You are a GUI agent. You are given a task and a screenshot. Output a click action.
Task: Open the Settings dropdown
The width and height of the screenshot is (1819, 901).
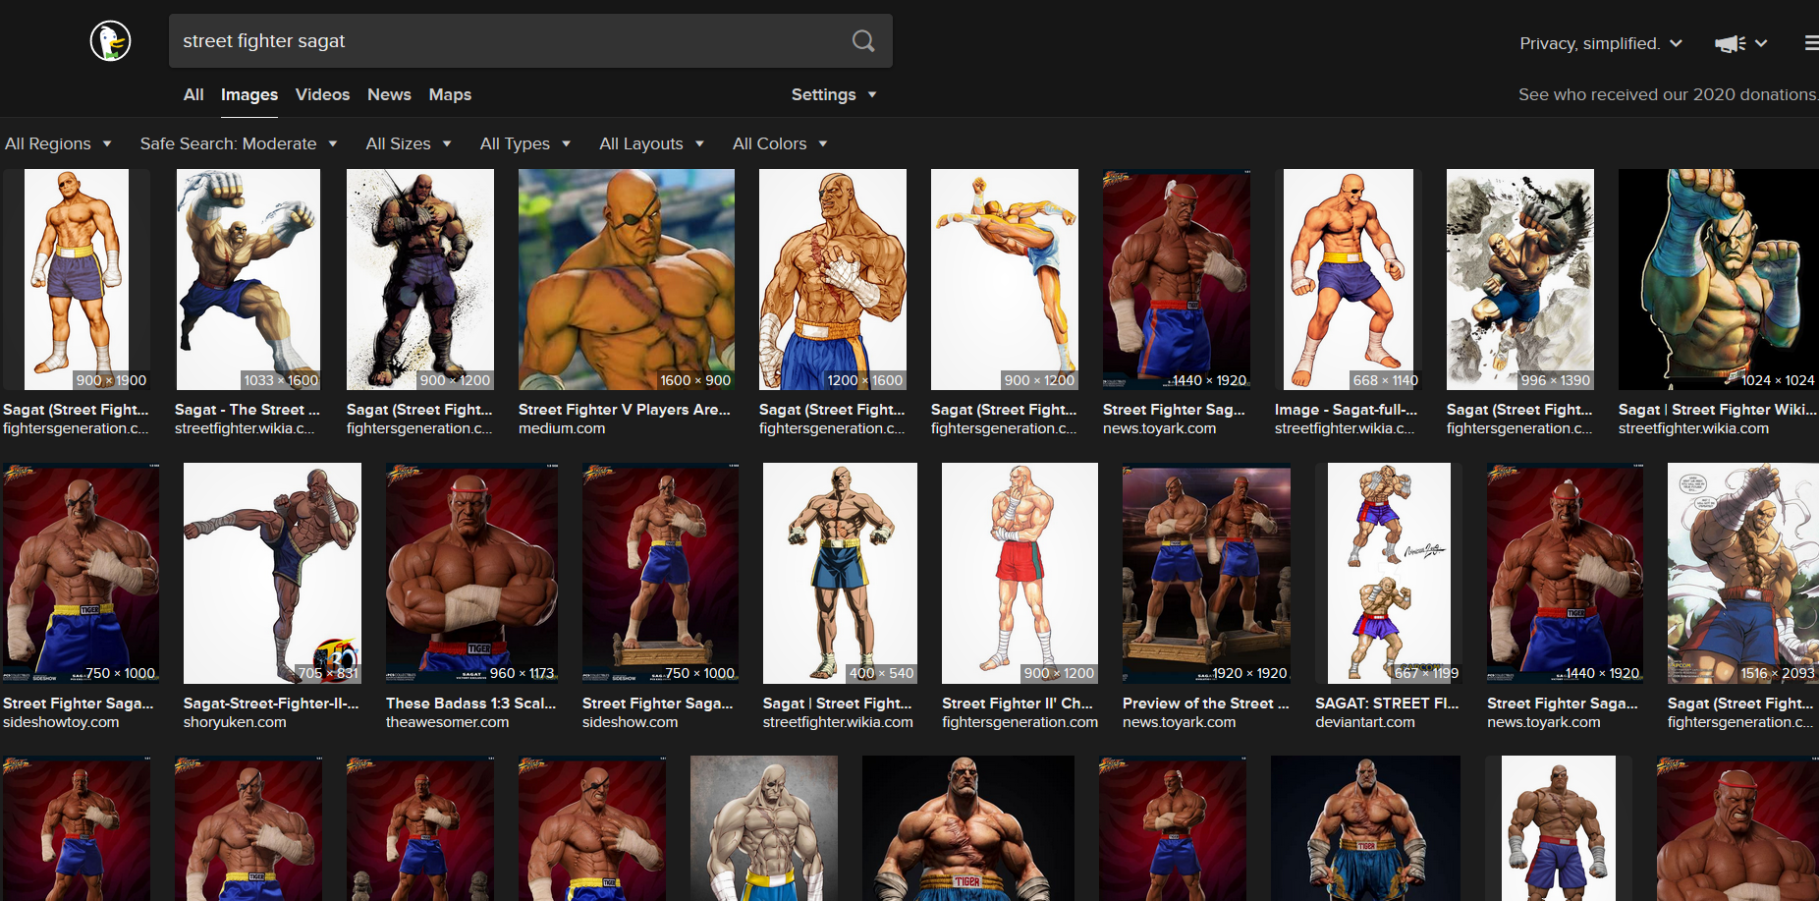point(833,94)
